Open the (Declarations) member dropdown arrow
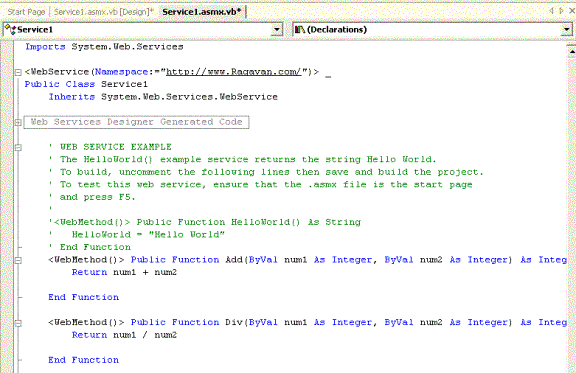Screen dimensions: 576x373 (566, 29)
